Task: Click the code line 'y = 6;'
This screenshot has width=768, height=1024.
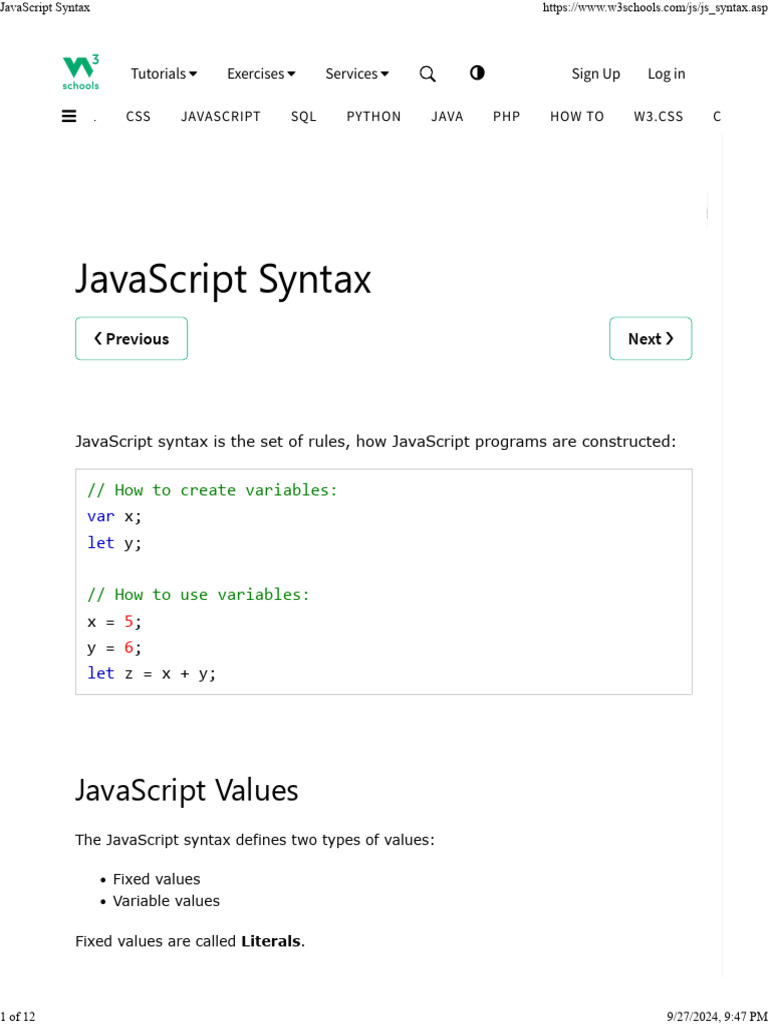Action: 114,648
